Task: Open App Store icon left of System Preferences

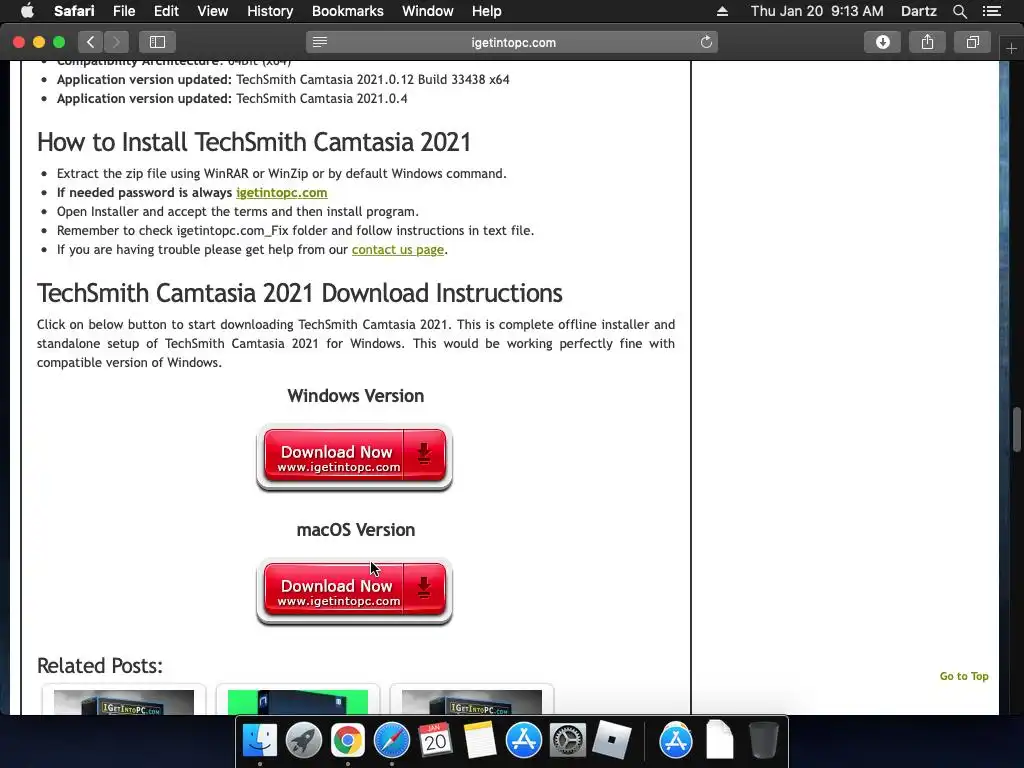Action: click(x=523, y=741)
